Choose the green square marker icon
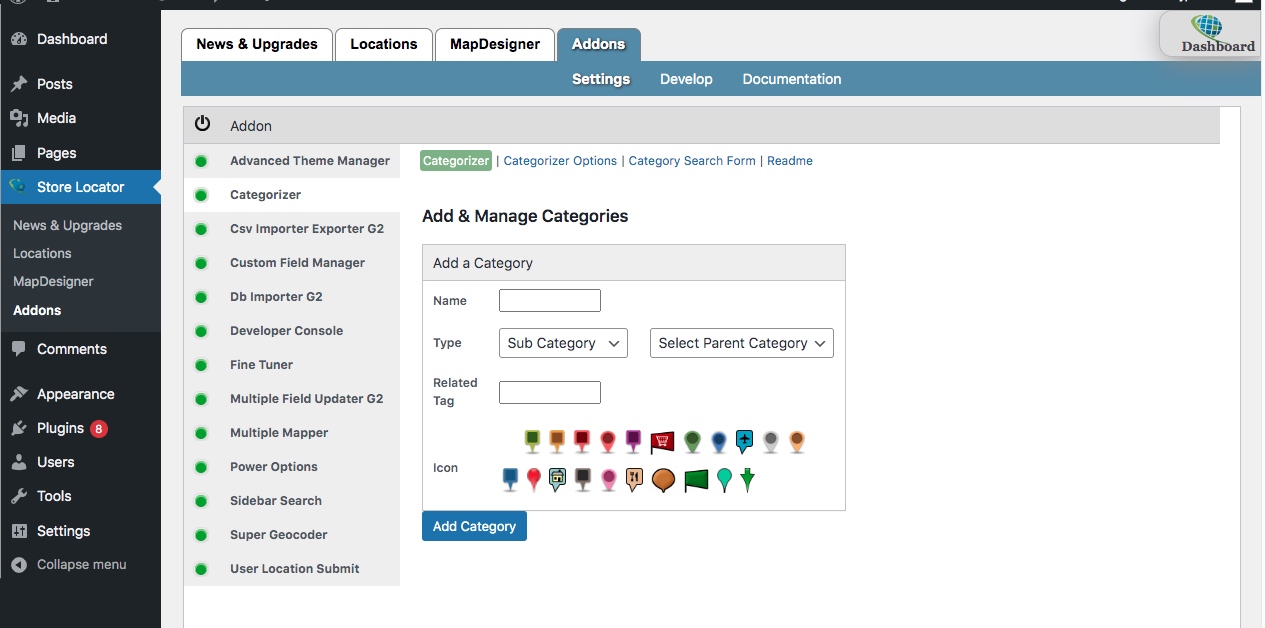This screenshot has width=1265, height=628. pyautogui.click(x=533, y=441)
